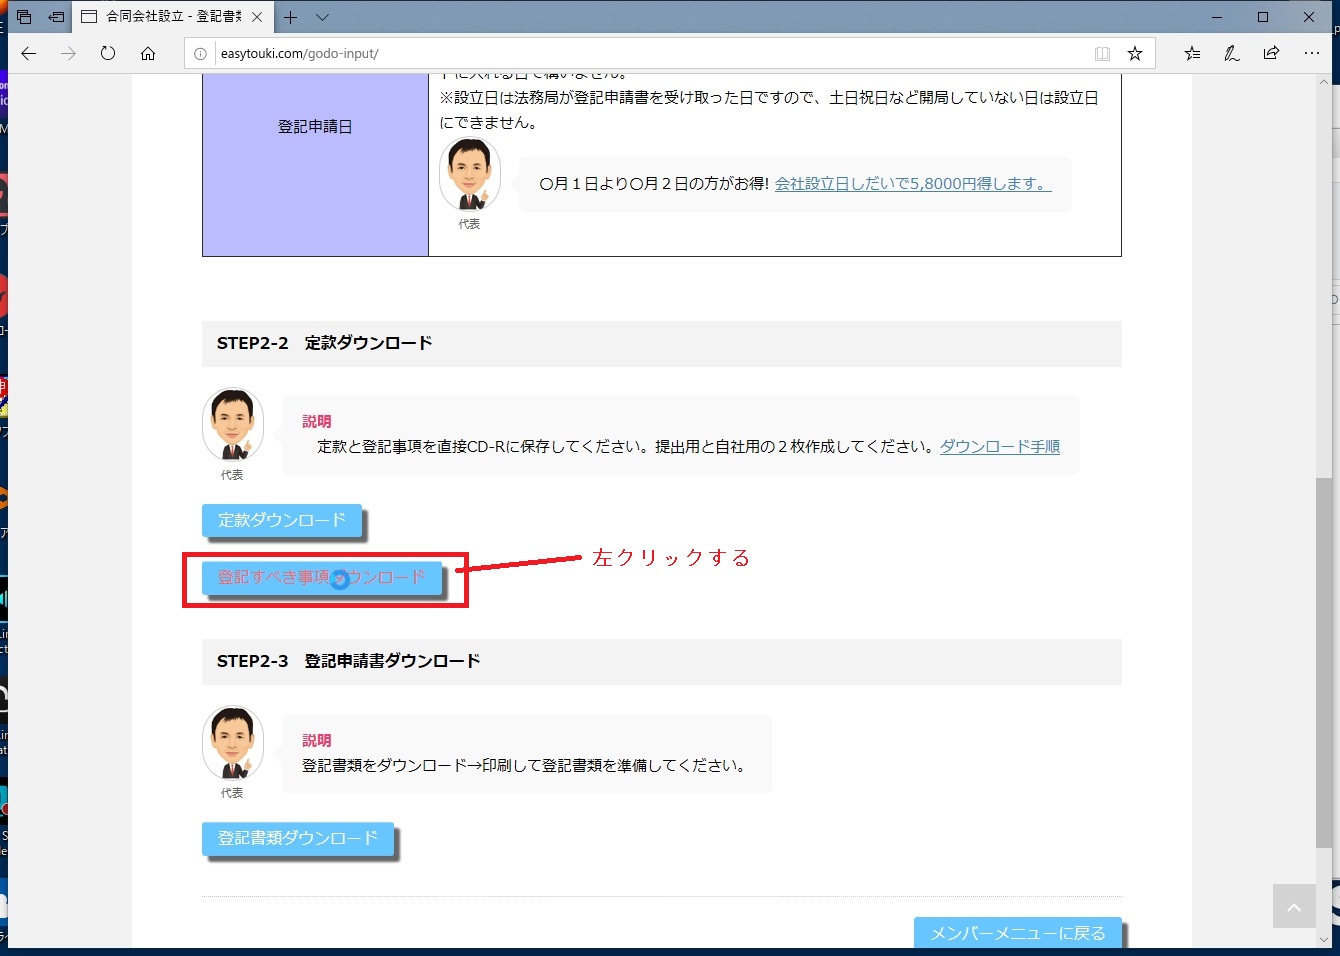Refresh the current page
The width and height of the screenshot is (1340, 956).
tap(108, 54)
